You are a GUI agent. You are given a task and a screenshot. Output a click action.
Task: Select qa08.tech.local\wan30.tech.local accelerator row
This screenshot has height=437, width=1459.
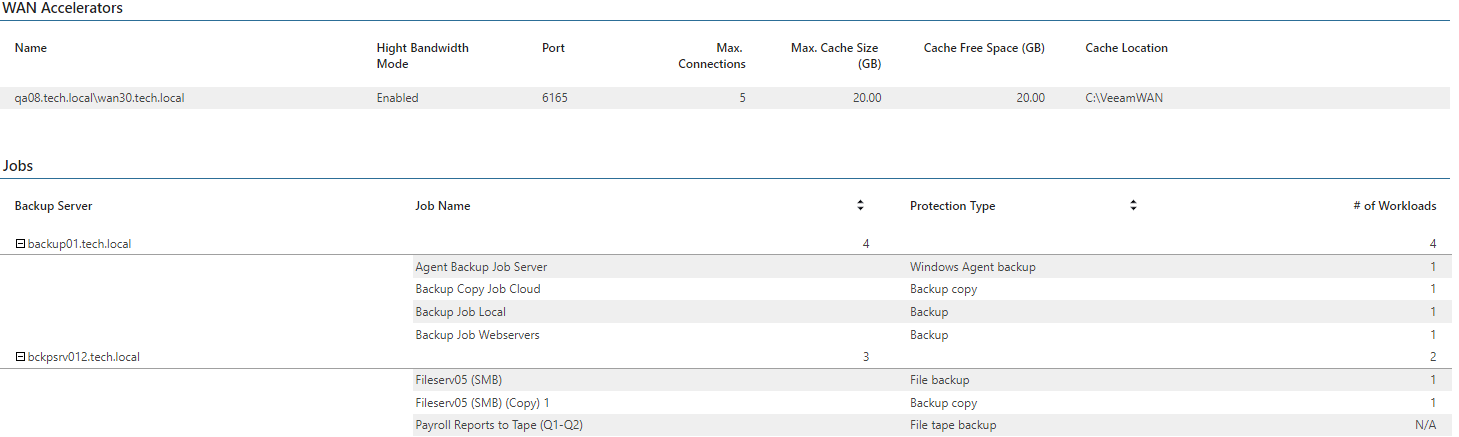coord(725,98)
